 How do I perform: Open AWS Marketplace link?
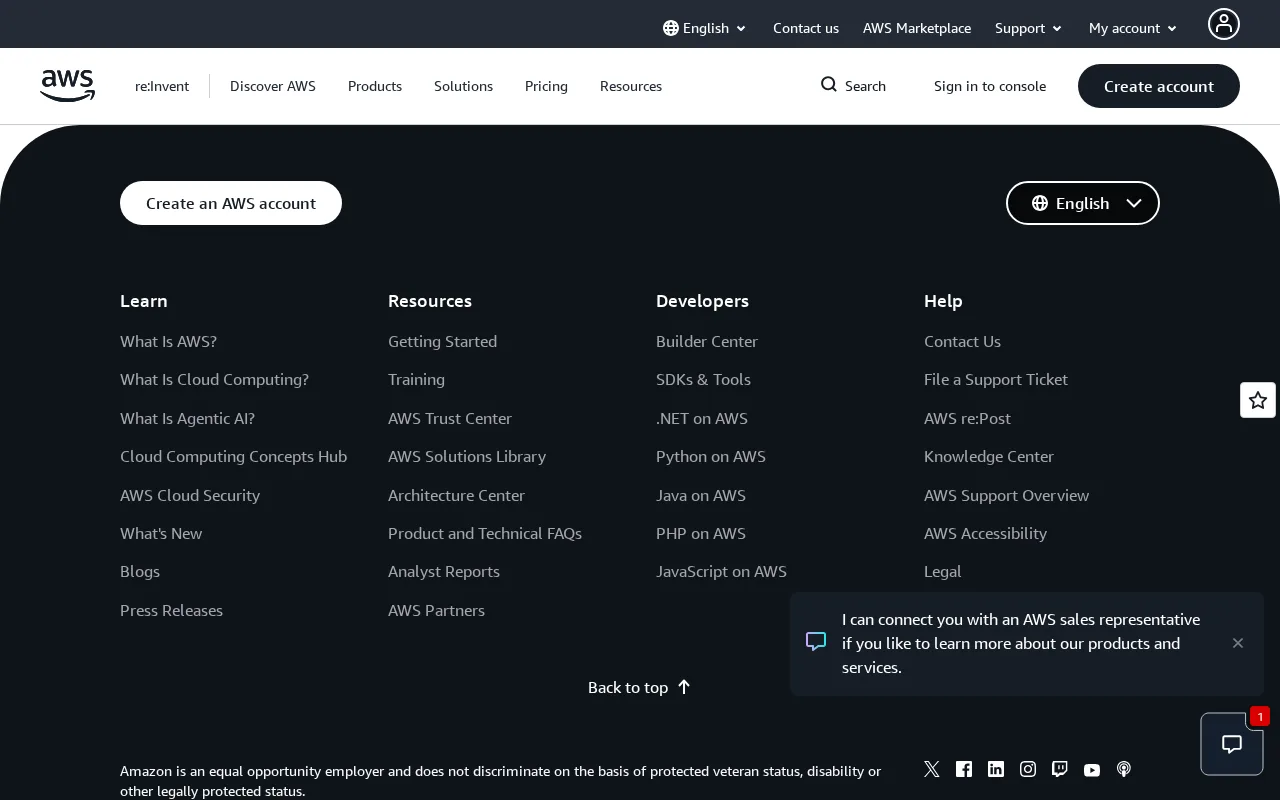(917, 28)
